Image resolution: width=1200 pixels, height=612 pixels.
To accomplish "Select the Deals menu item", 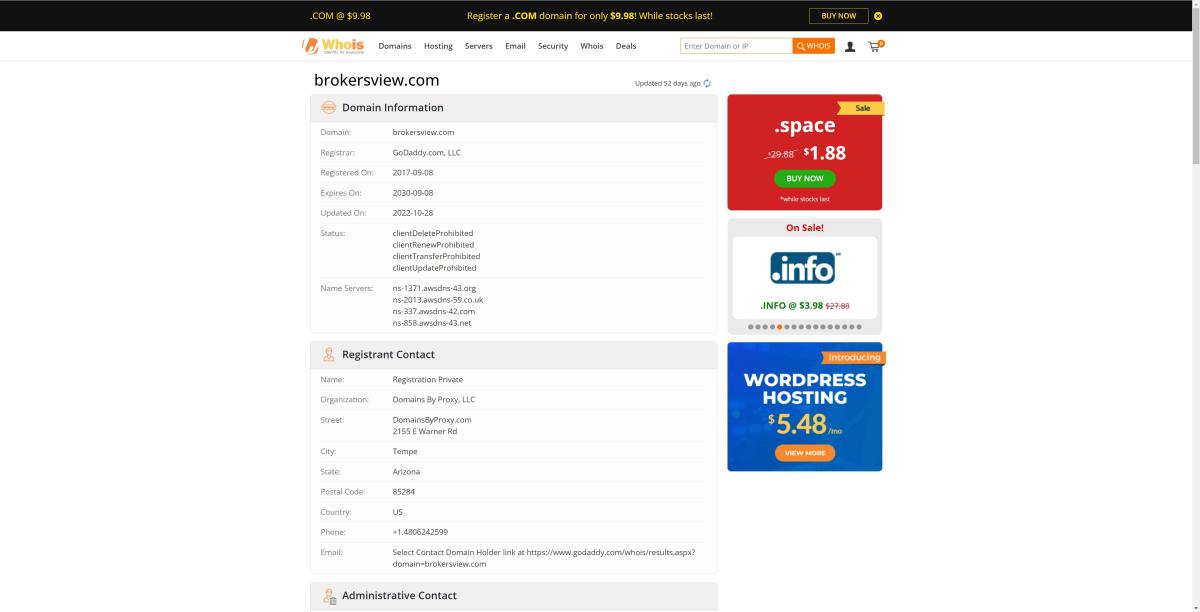I will click(x=626, y=46).
